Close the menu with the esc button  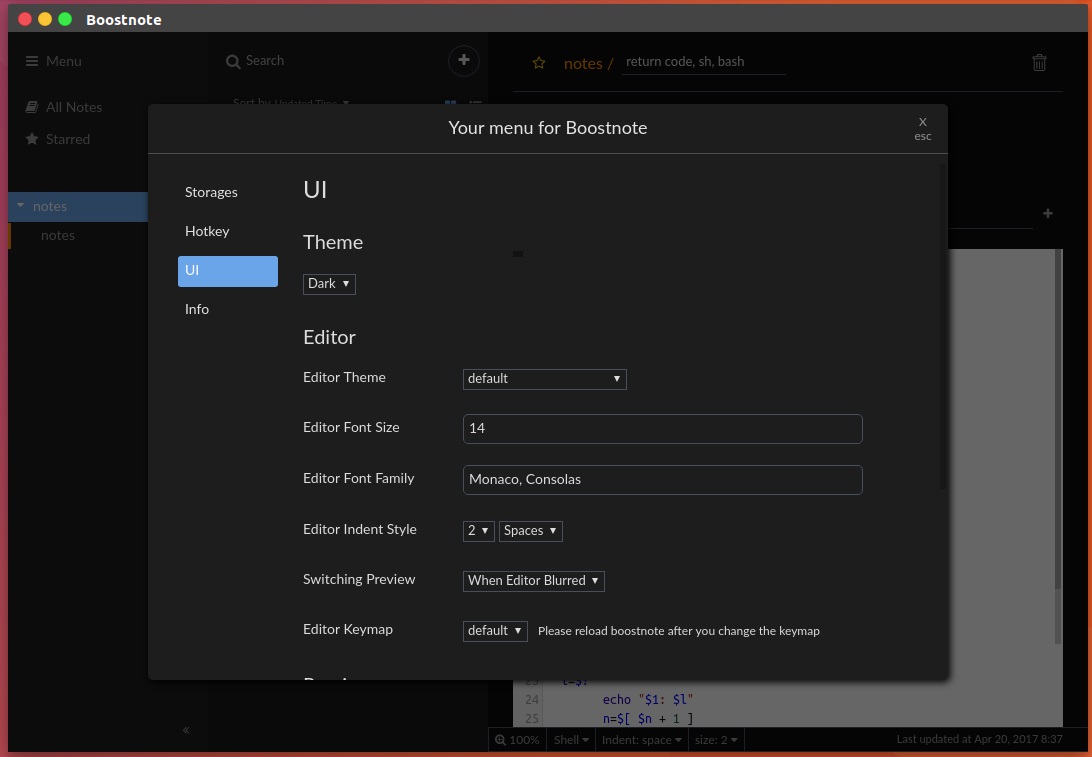pyautogui.click(x=922, y=128)
